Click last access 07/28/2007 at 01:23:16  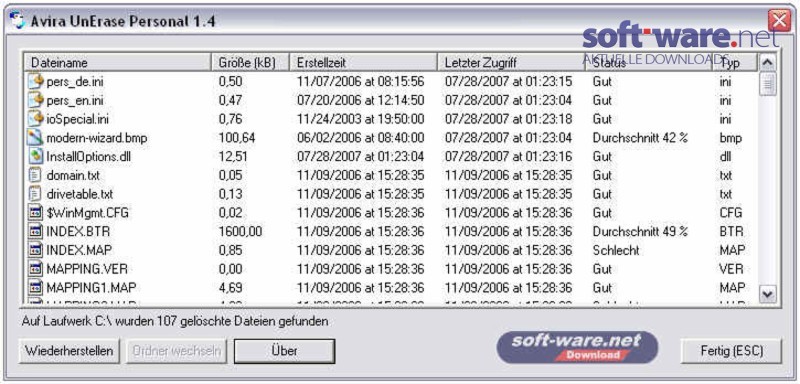tap(508, 157)
